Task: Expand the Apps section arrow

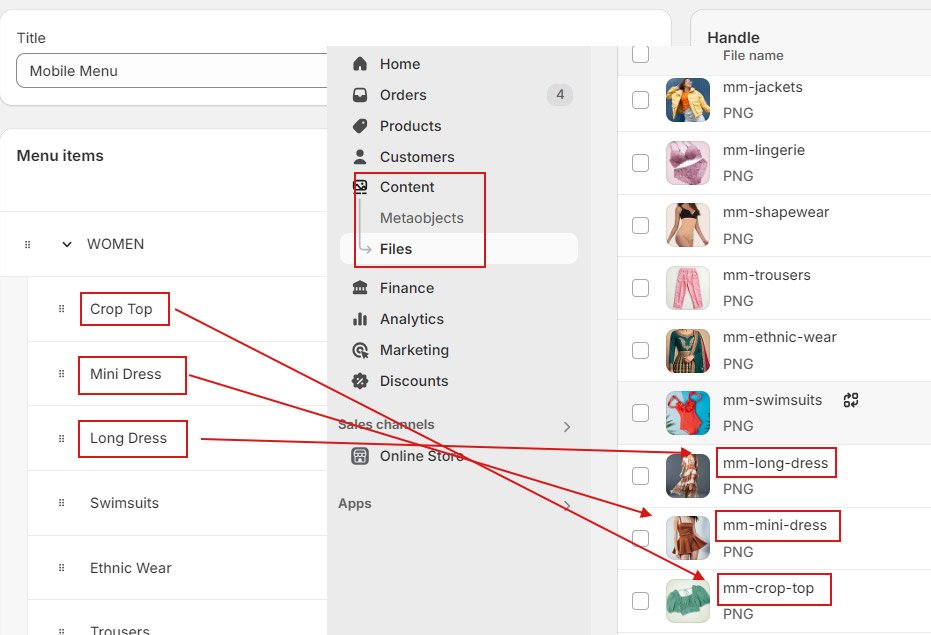Action: click(x=567, y=506)
